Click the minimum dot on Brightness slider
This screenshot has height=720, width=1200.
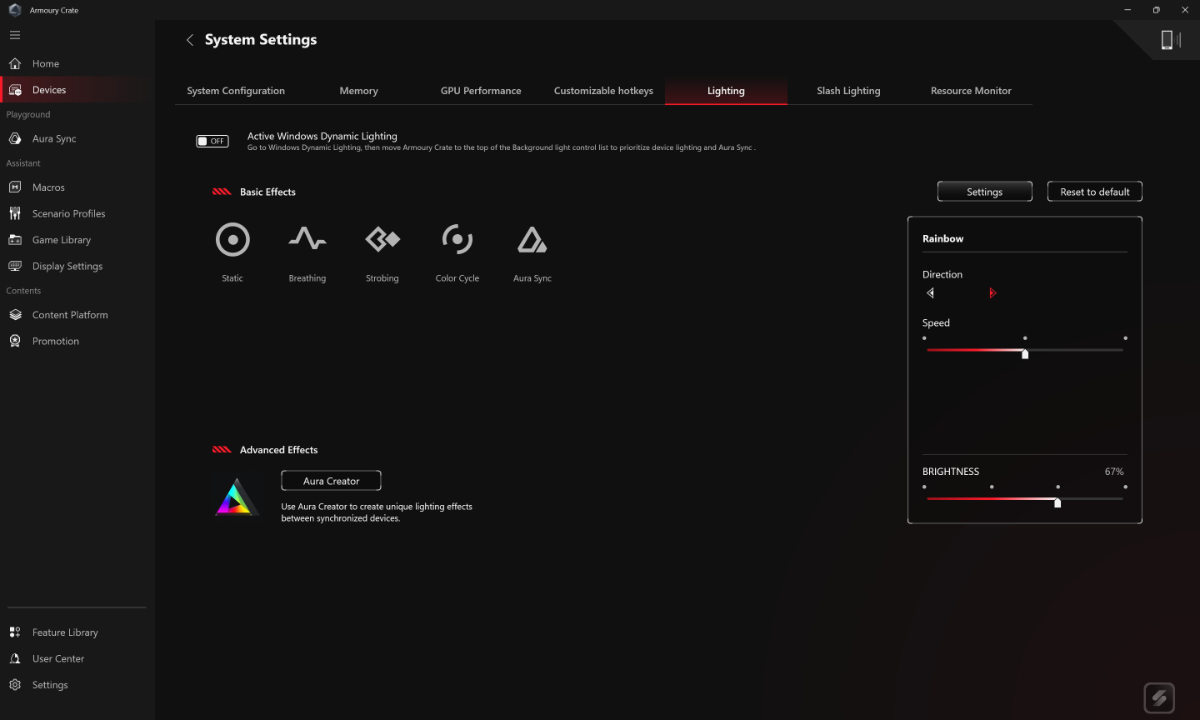click(925, 487)
